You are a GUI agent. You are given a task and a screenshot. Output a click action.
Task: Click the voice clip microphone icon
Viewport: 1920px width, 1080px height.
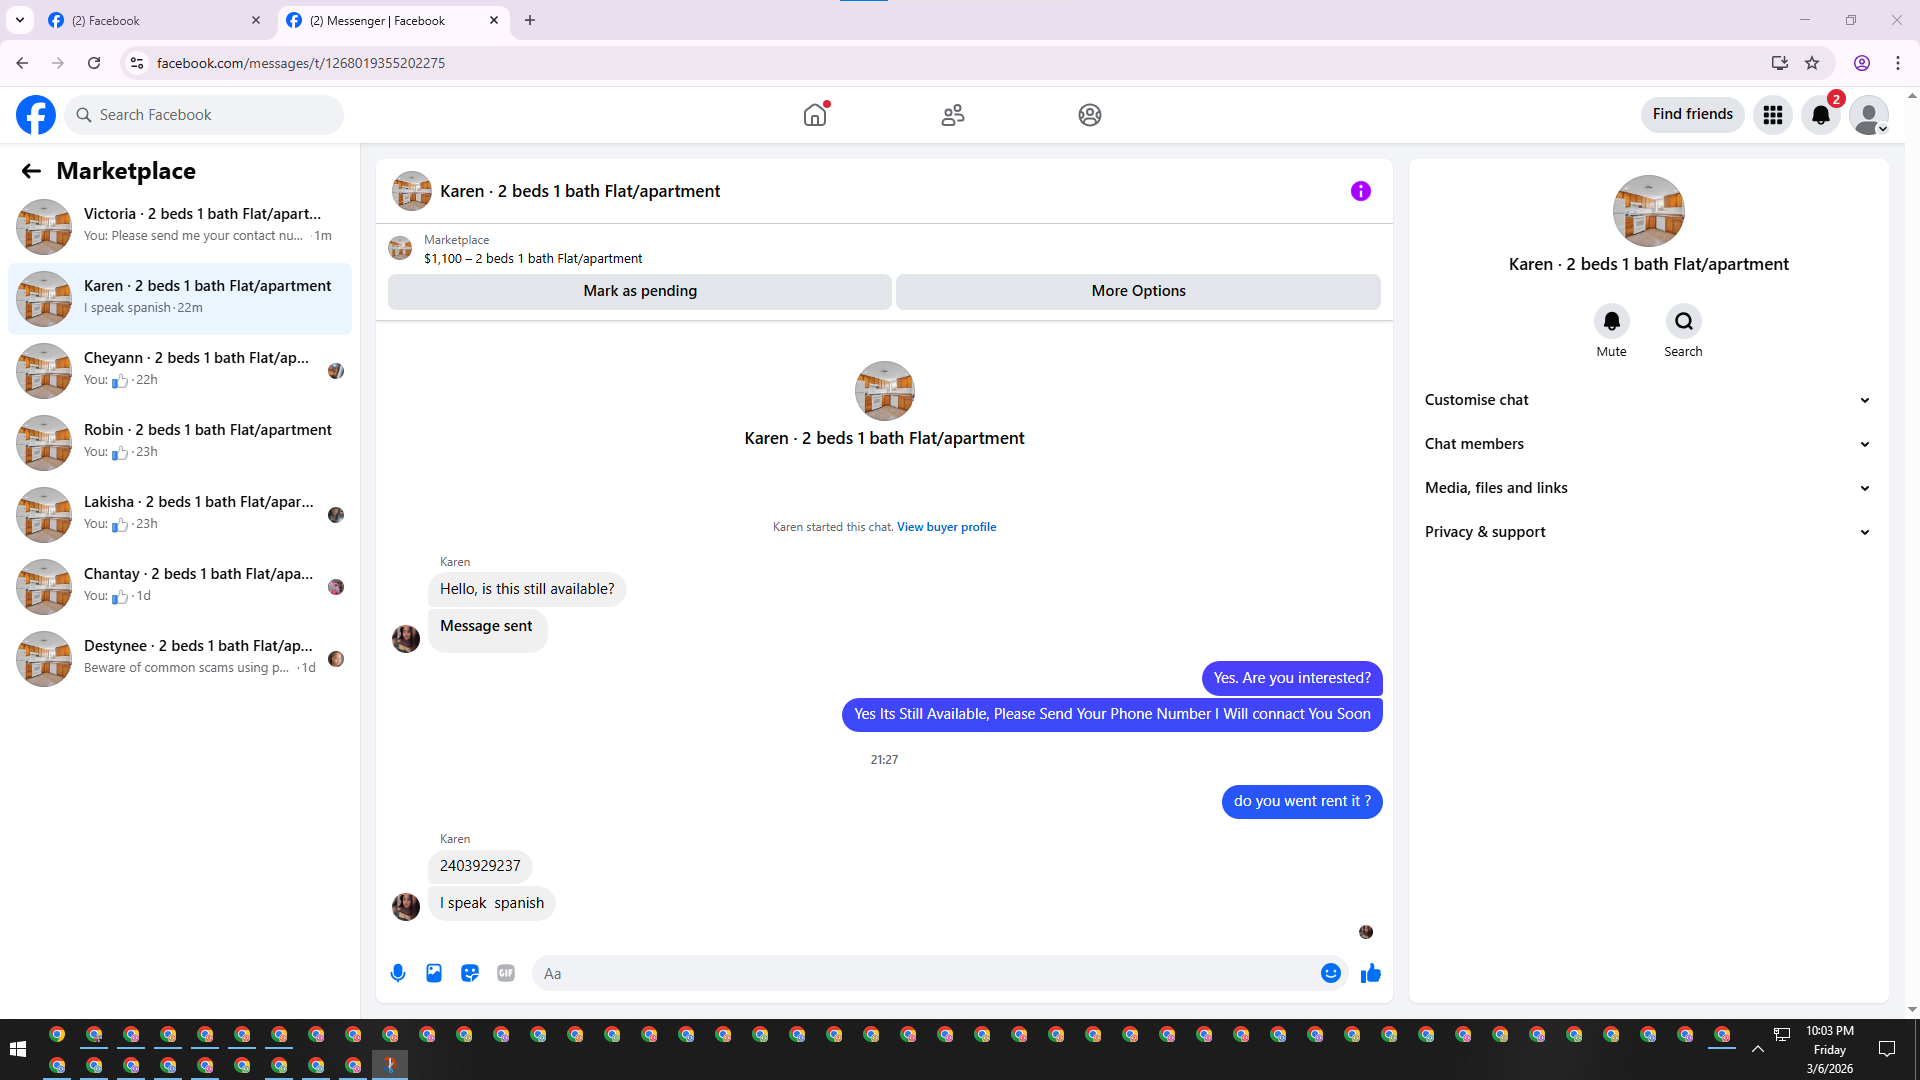coord(398,973)
